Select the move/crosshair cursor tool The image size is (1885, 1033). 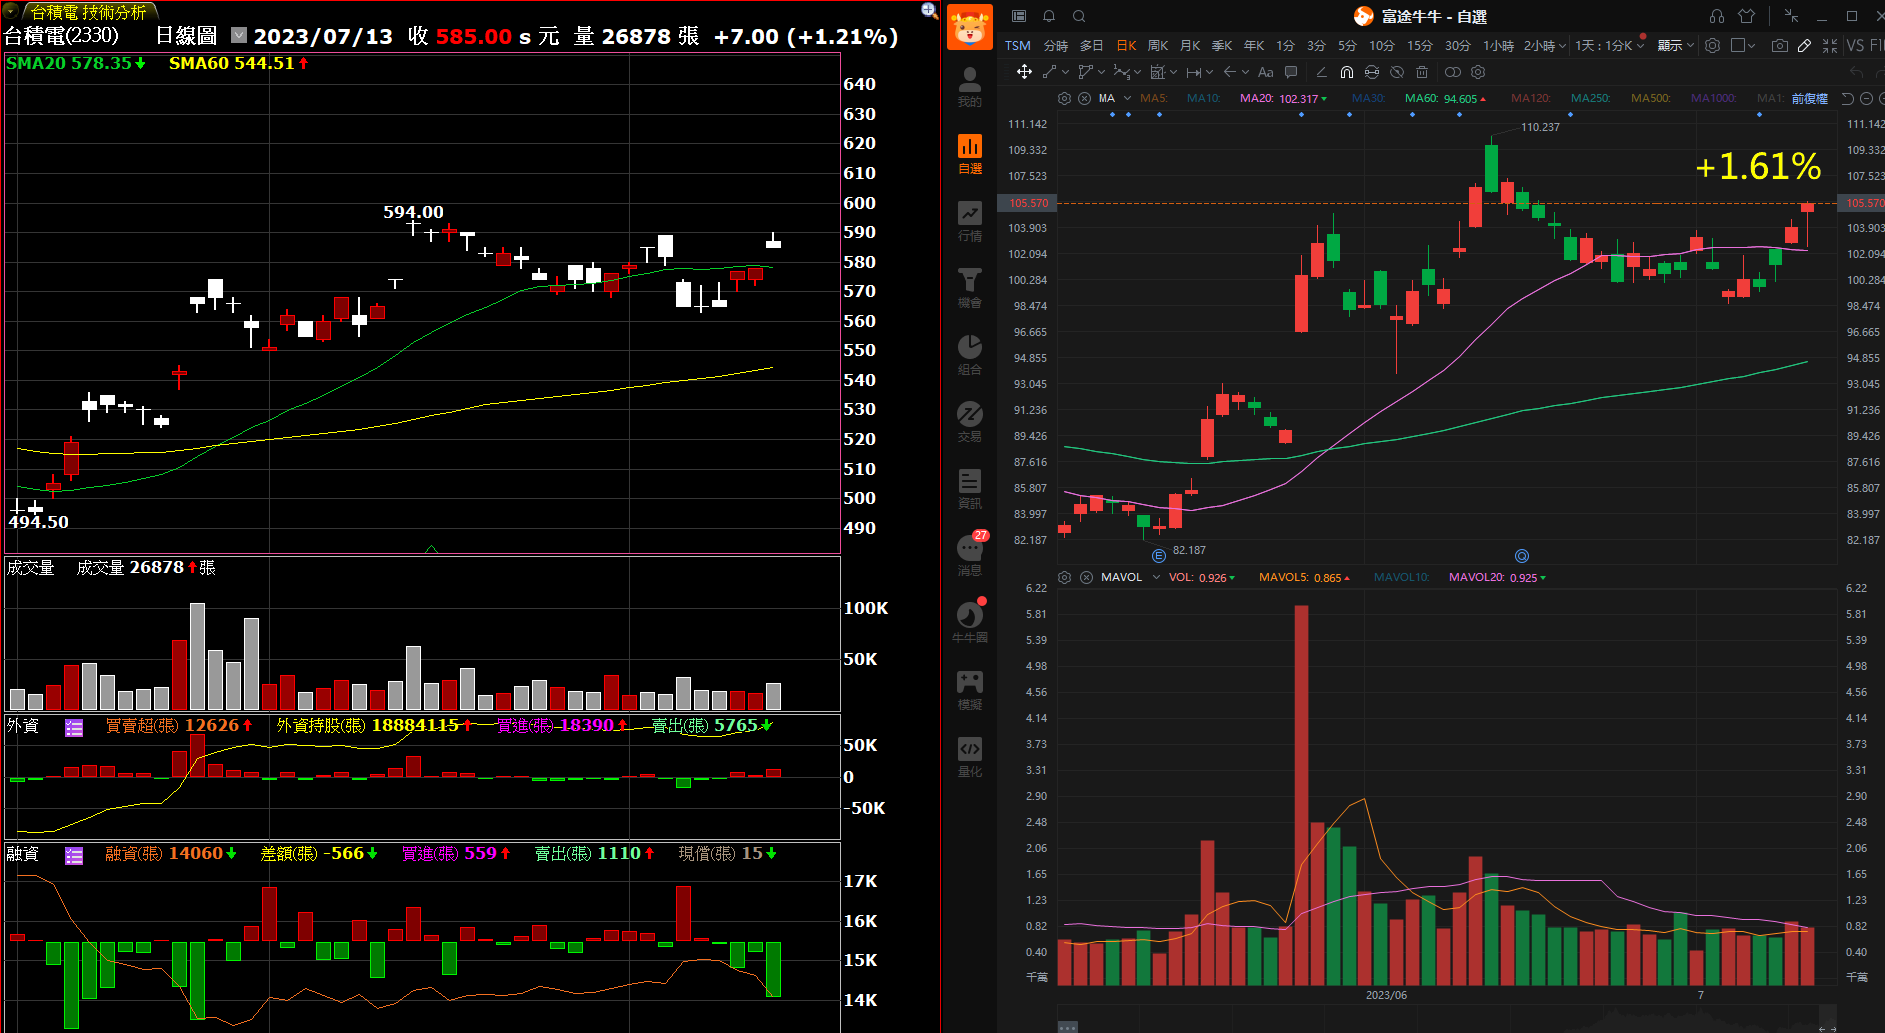pos(1024,72)
